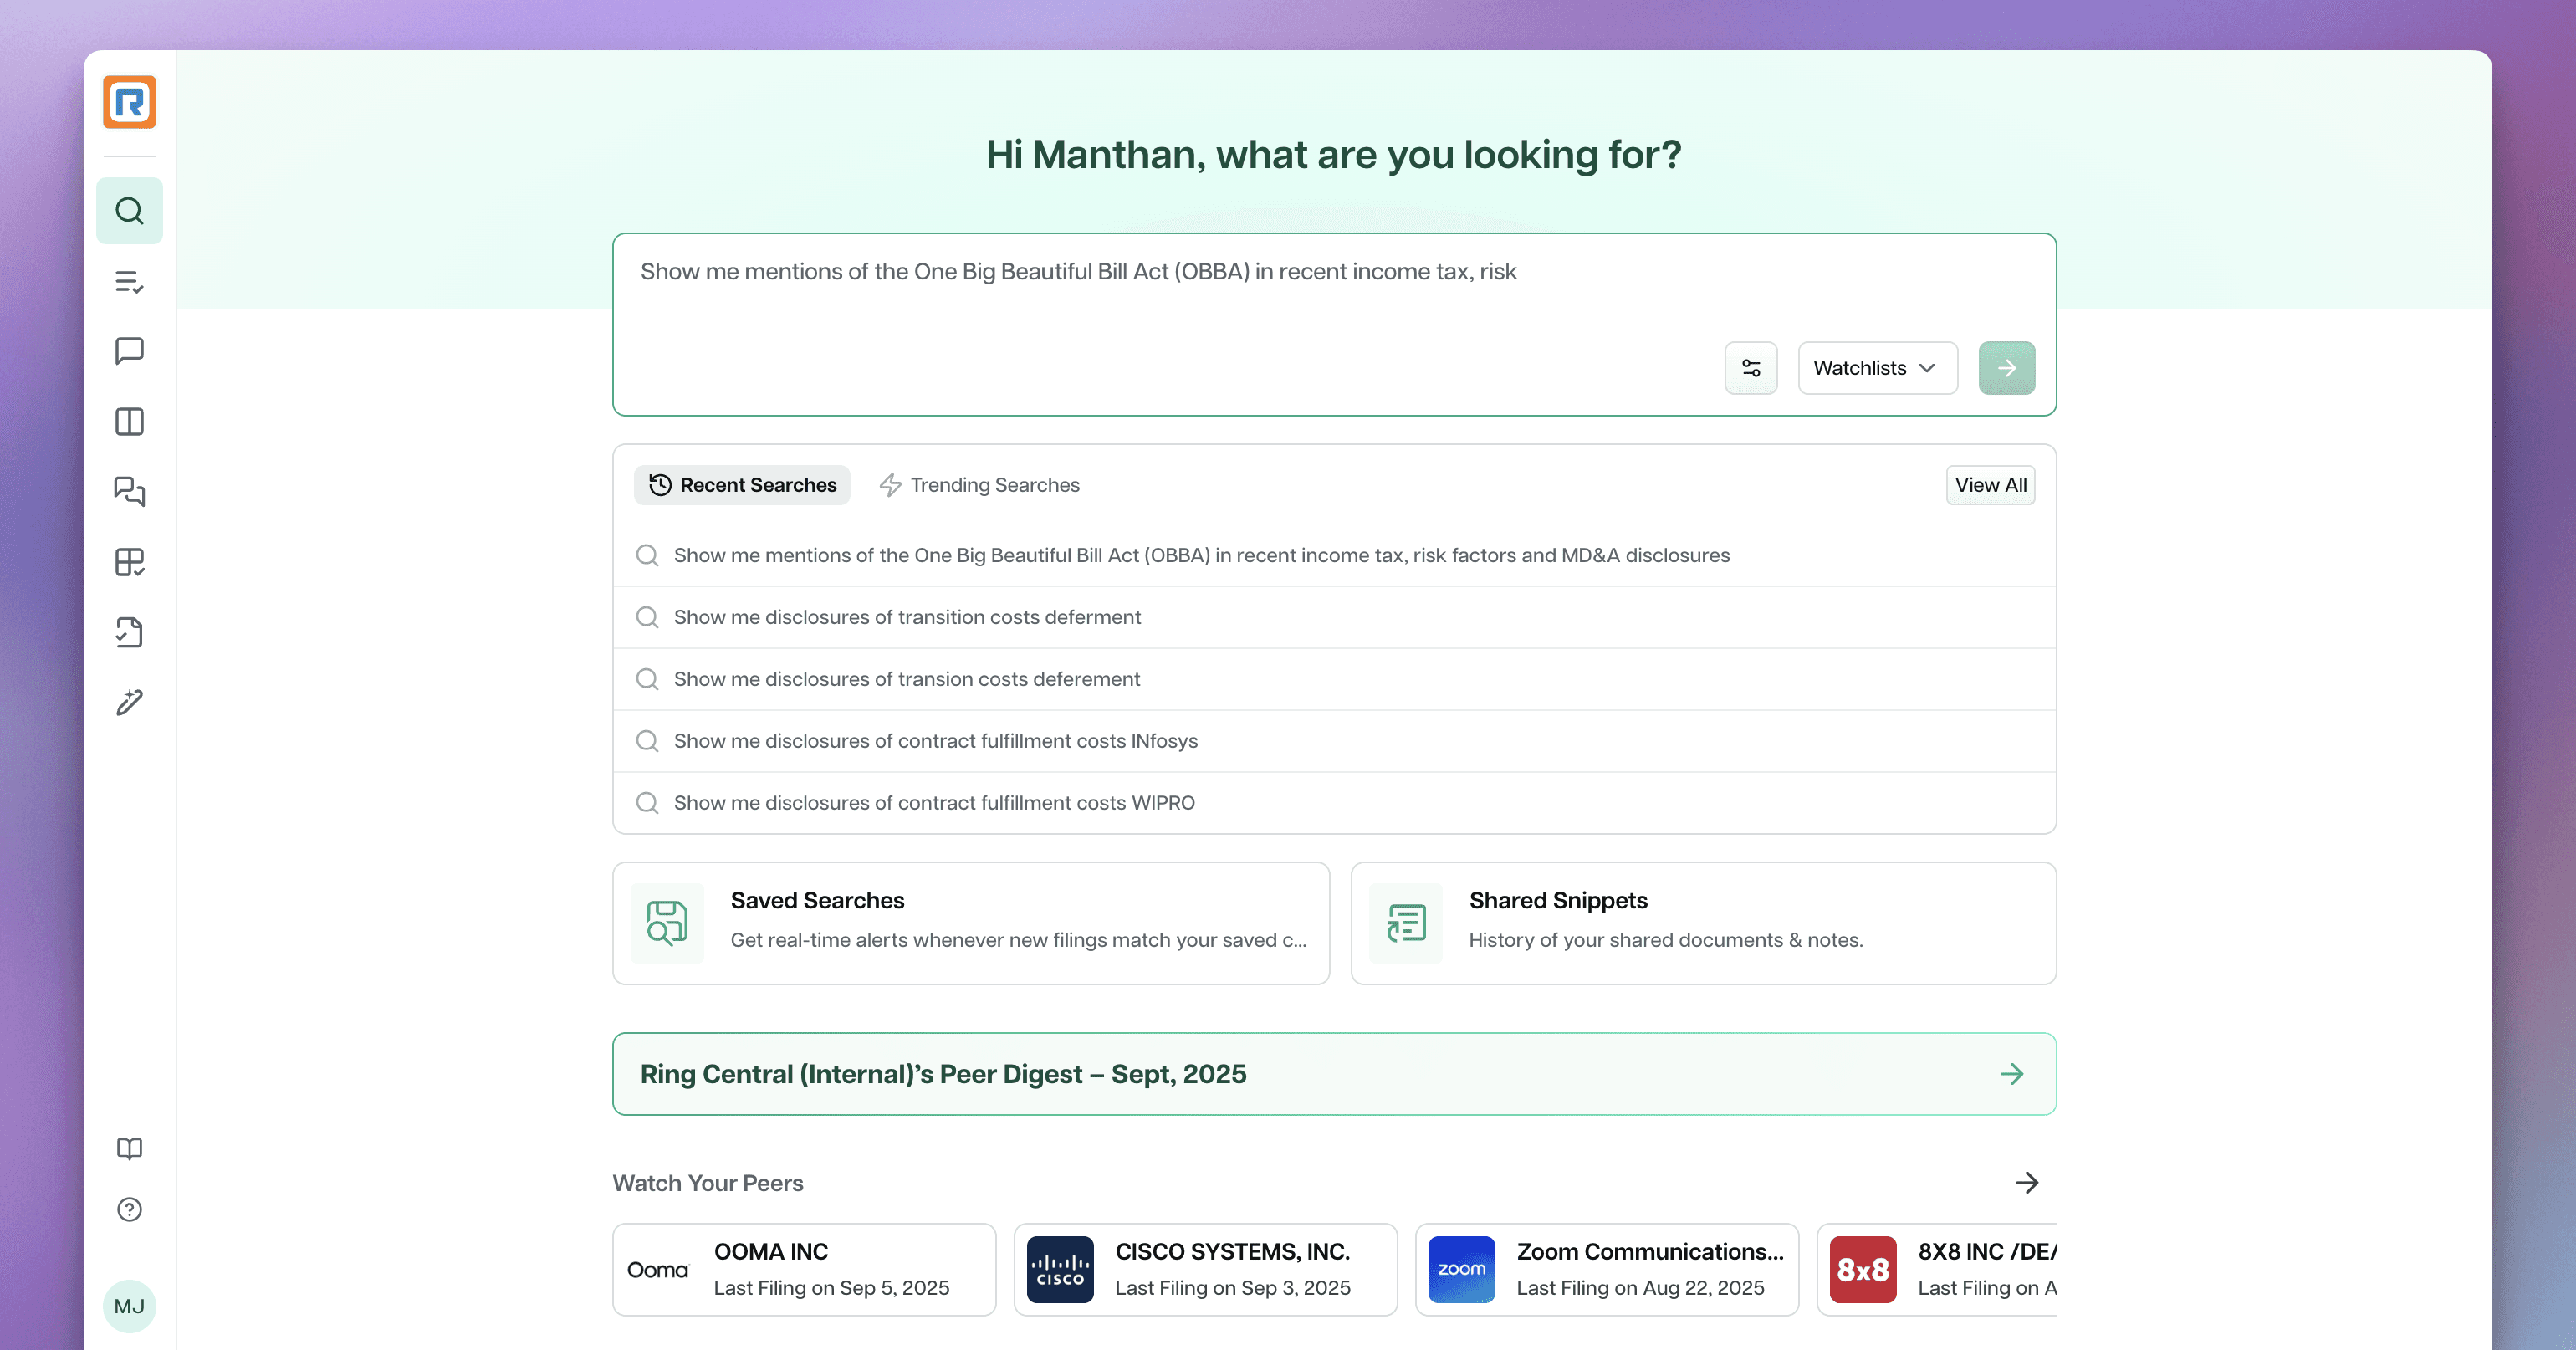2576x1350 pixels.
Task: Open the split-panel compare sidebar icon
Action: click(129, 422)
